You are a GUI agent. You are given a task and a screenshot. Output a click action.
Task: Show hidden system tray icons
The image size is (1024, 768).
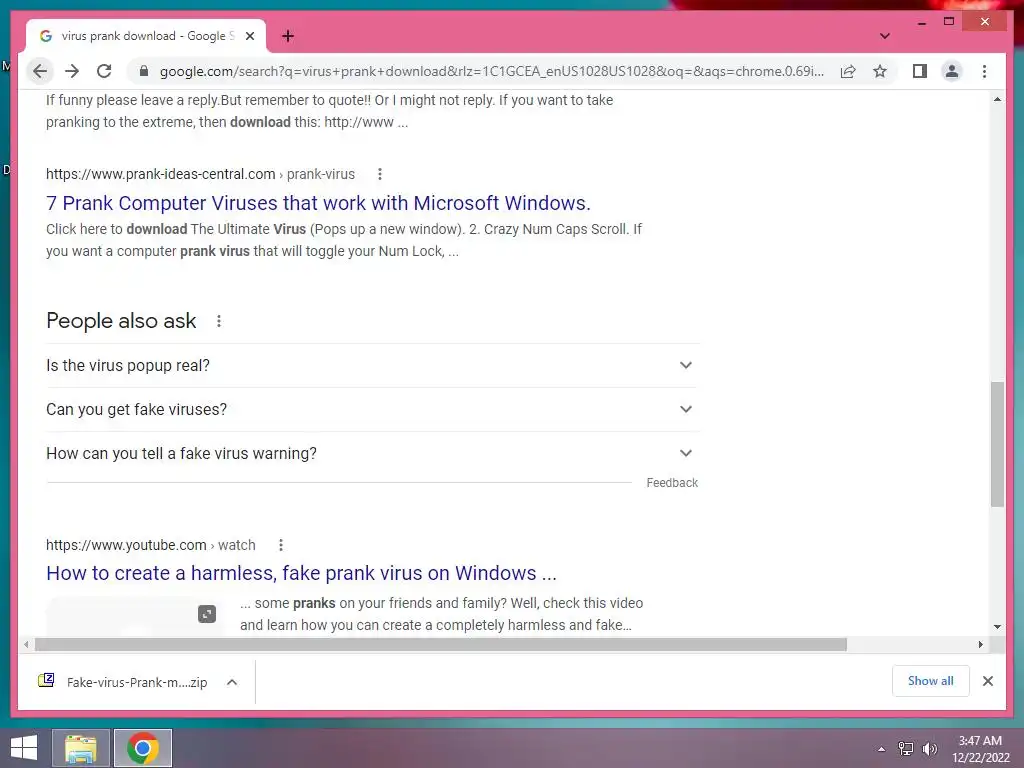(882, 749)
